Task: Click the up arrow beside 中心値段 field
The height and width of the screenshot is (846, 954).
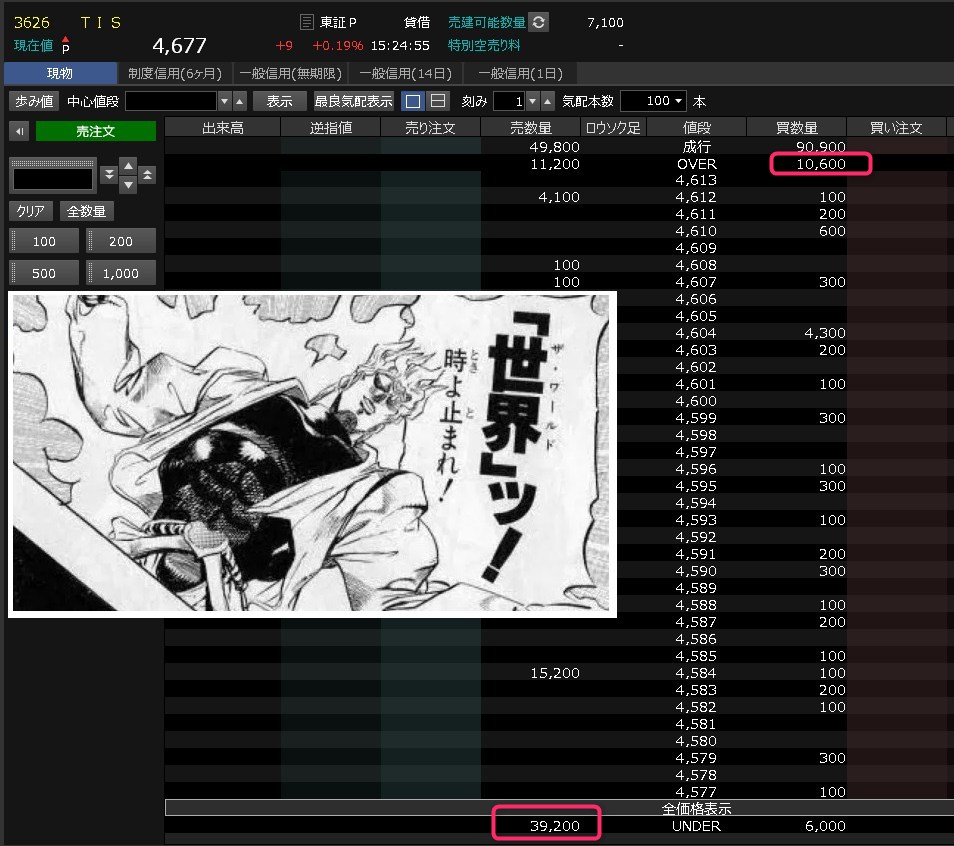Action: [x=240, y=101]
